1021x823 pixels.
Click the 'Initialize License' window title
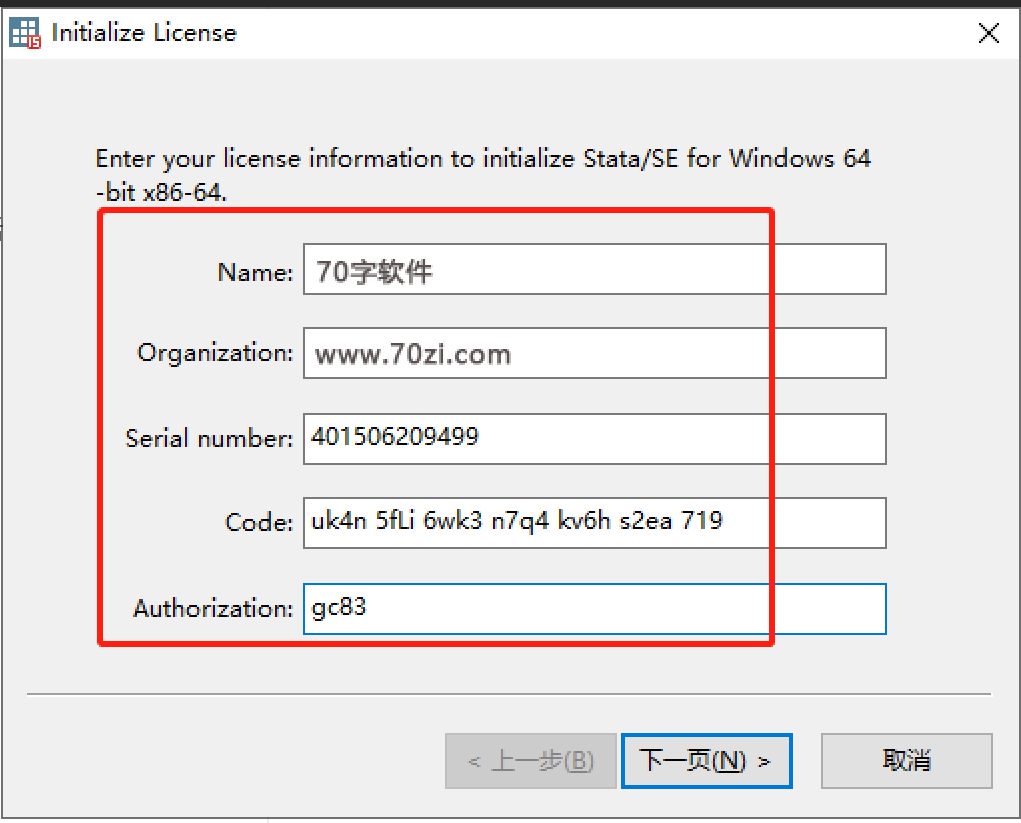pyautogui.click(x=144, y=33)
